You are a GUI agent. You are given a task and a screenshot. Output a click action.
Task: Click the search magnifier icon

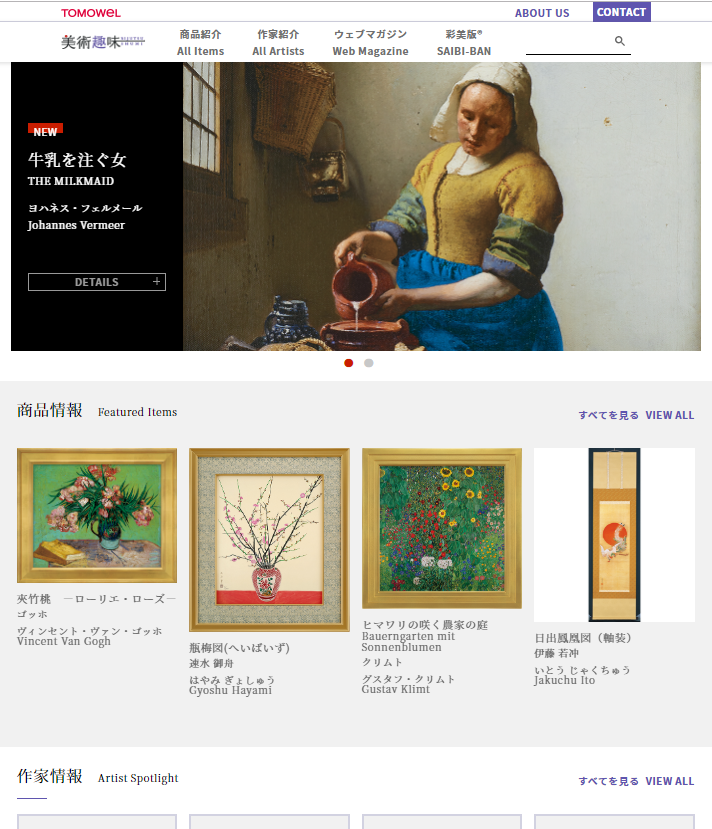click(x=619, y=41)
